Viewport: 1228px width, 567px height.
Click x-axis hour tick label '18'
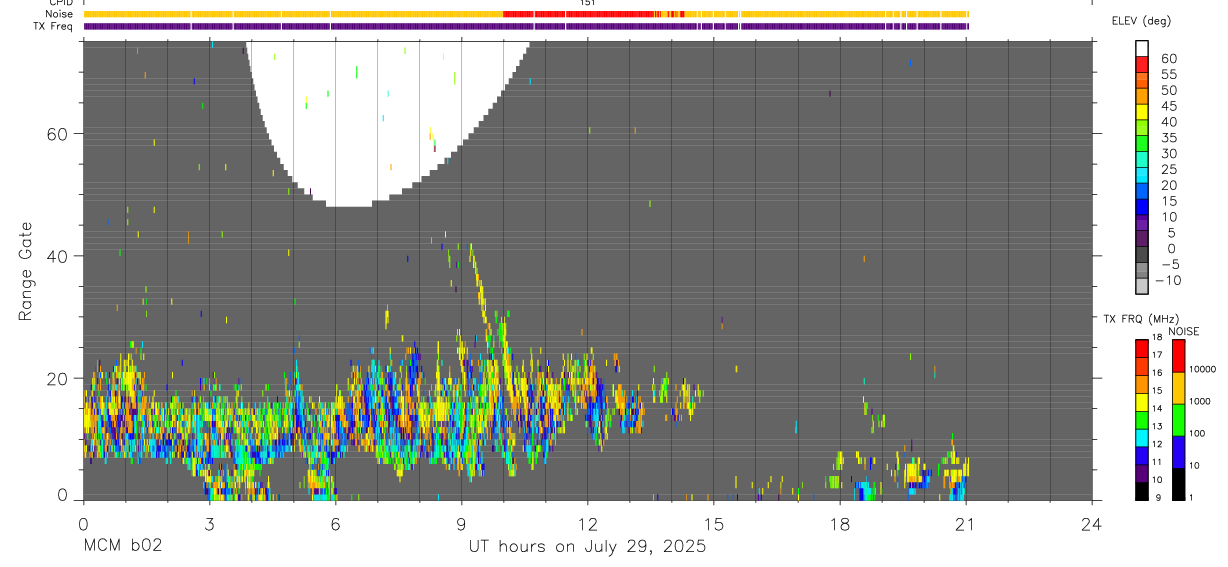(839, 523)
